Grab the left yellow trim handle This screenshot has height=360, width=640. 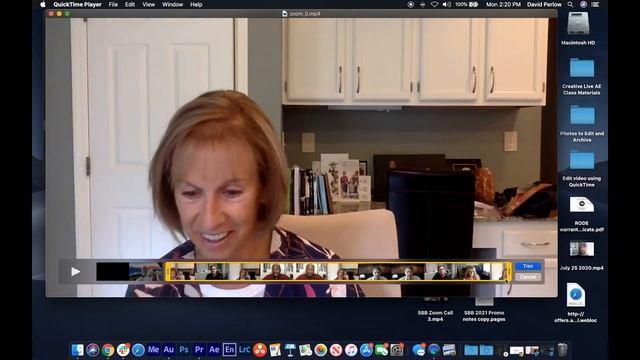(168, 271)
